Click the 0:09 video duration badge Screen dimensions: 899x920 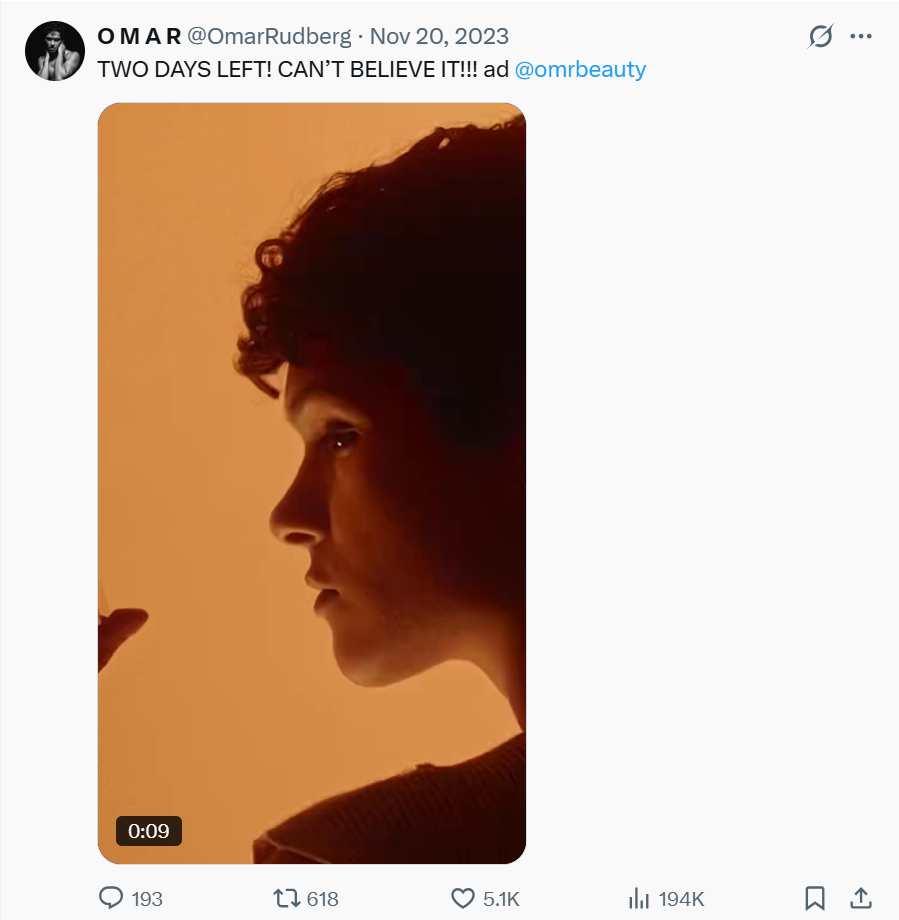(149, 830)
